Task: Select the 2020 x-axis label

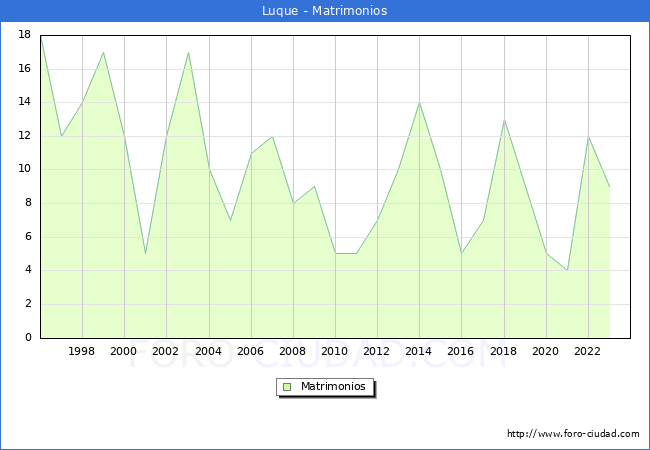Action: pyautogui.click(x=545, y=351)
